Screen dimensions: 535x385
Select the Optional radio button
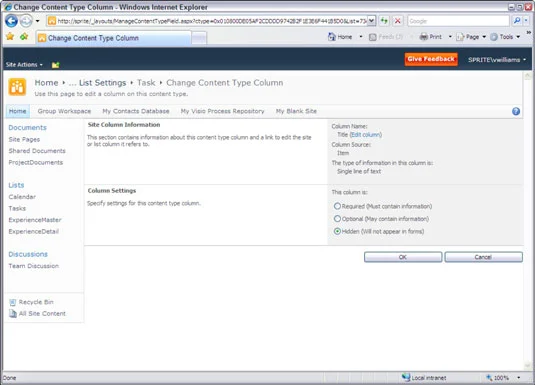pos(337,218)
